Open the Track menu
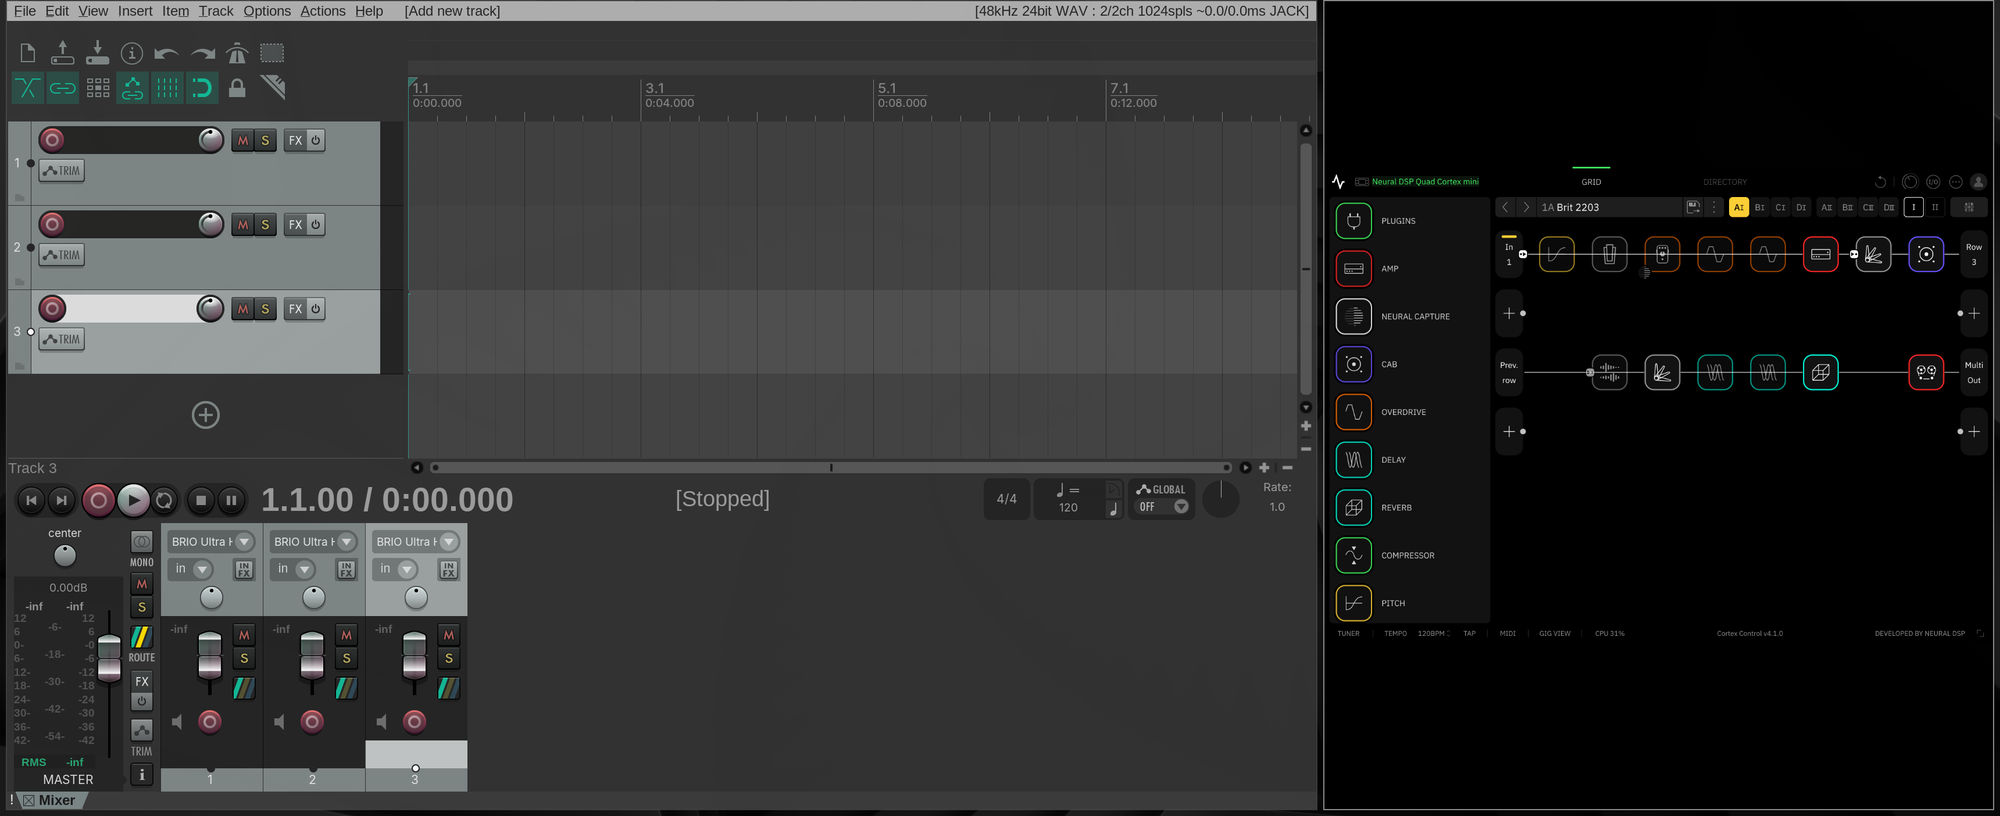 point(216,11)
